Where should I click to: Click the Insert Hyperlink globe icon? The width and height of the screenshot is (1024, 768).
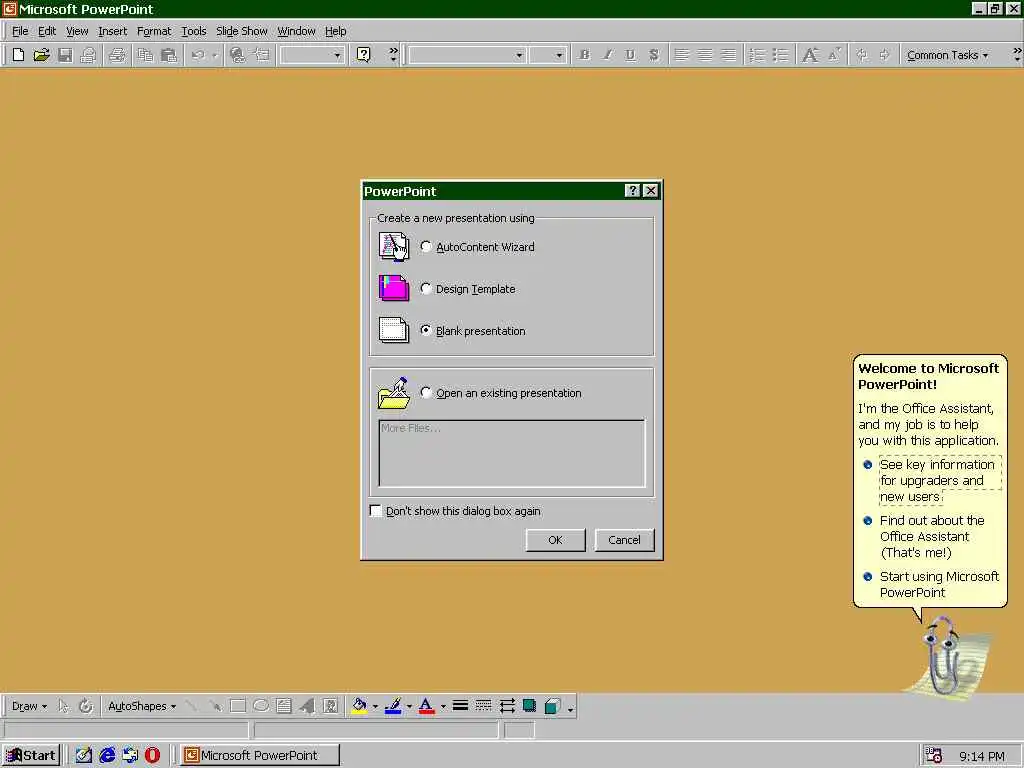[x=237, y=55]
